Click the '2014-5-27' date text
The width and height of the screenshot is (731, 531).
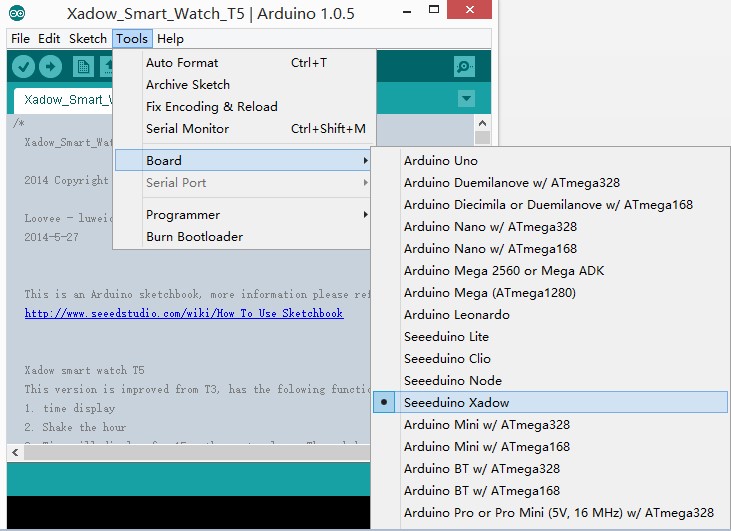click(x=51, y=237)
